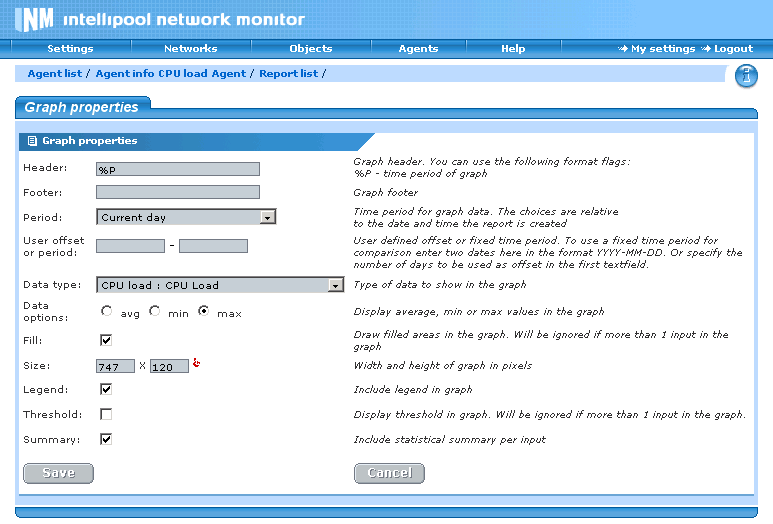This screenshot has width=773, height=524.
Task: Click the Header text field
Action: point(178,169)
